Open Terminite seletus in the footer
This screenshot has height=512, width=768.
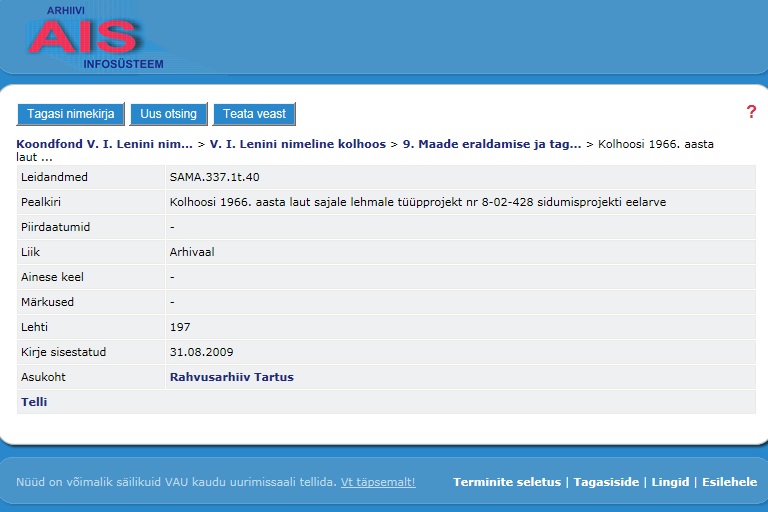click(x=507, y=482)
